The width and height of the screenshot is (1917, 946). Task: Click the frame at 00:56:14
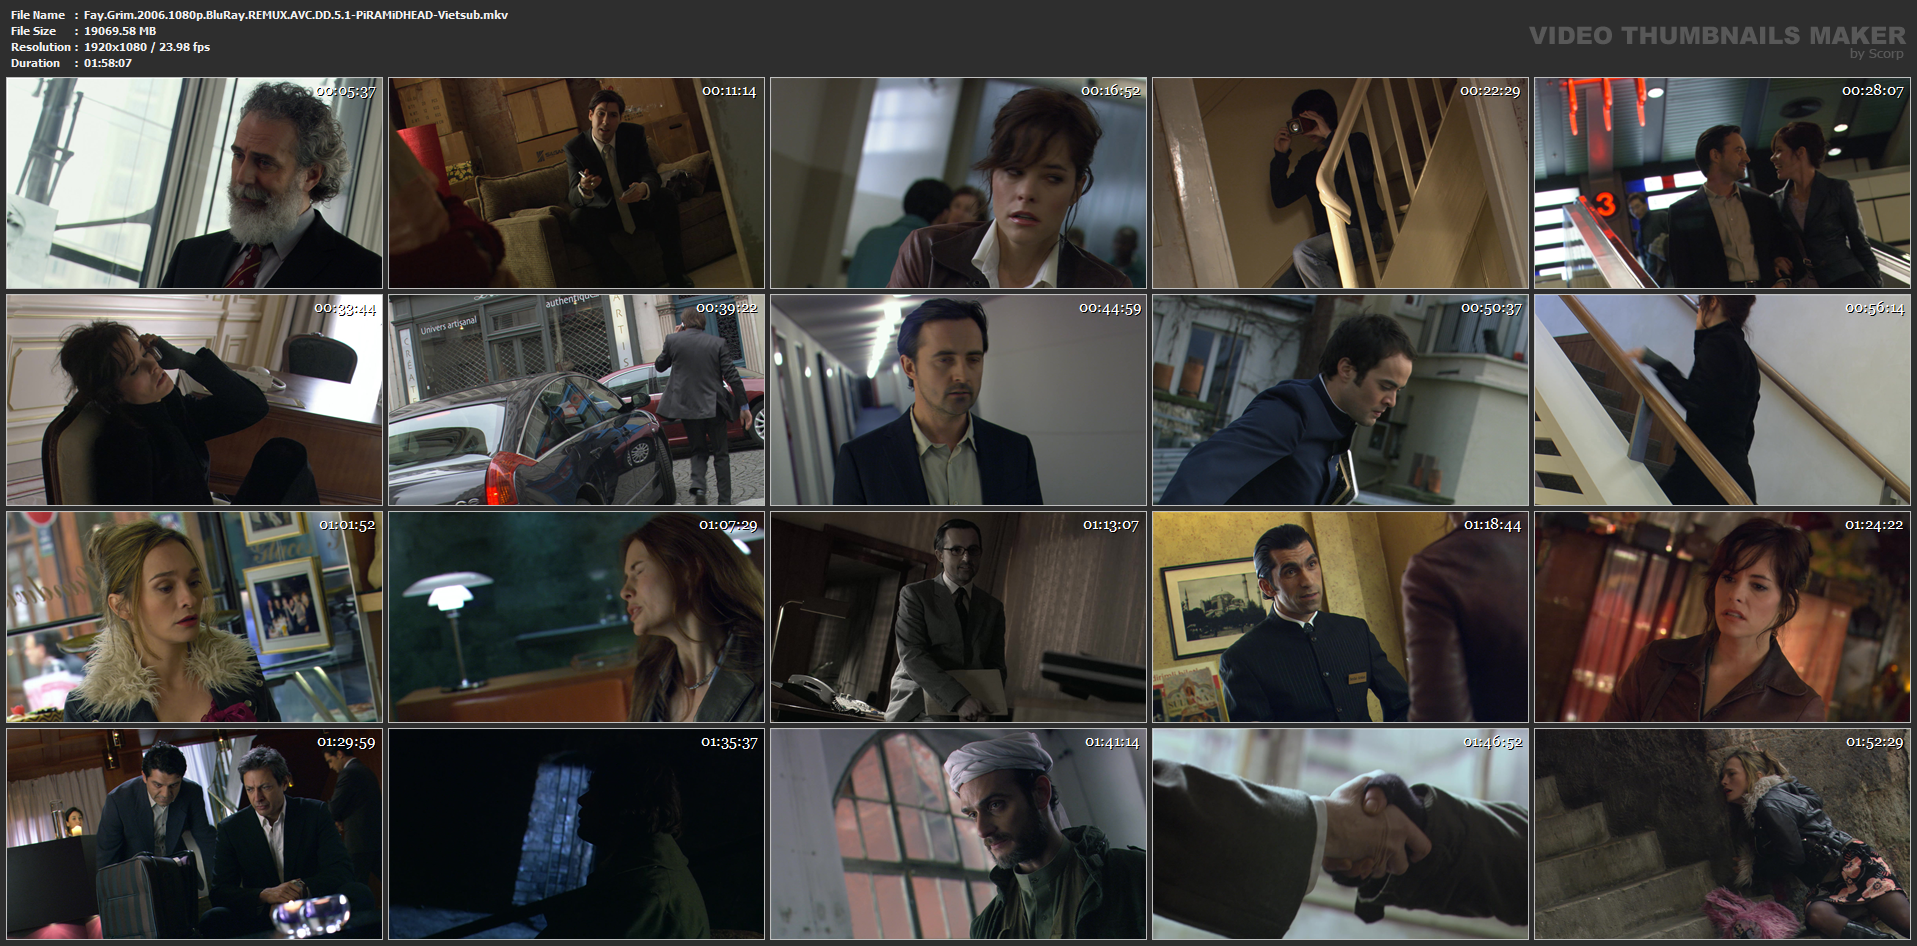(x=1722, y=400)
